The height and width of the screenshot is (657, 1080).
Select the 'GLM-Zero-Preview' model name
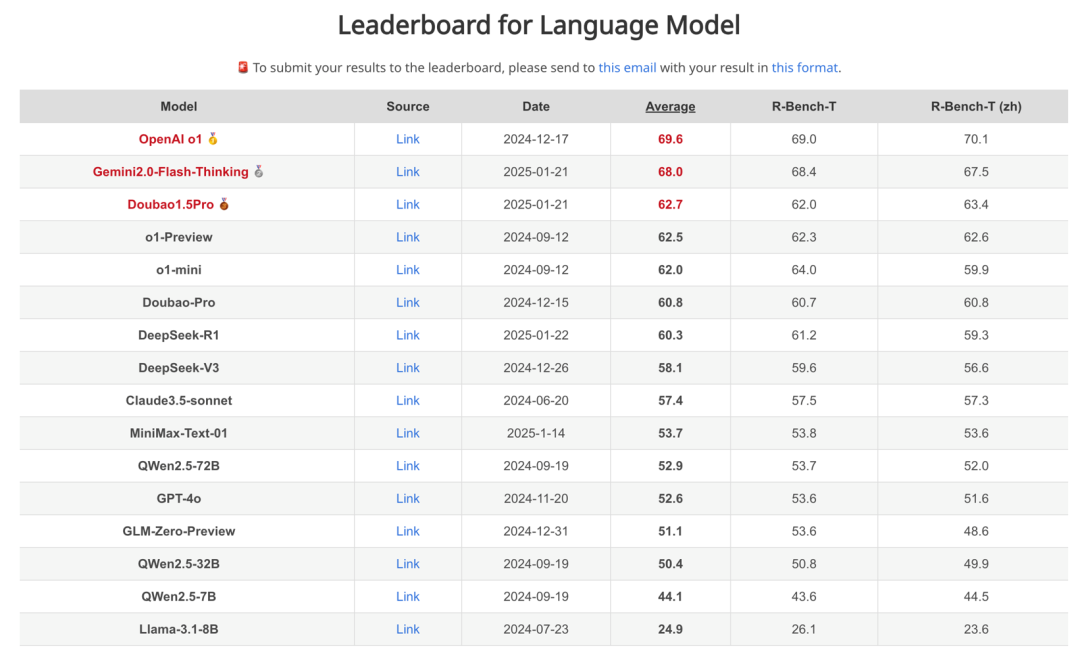178,532
